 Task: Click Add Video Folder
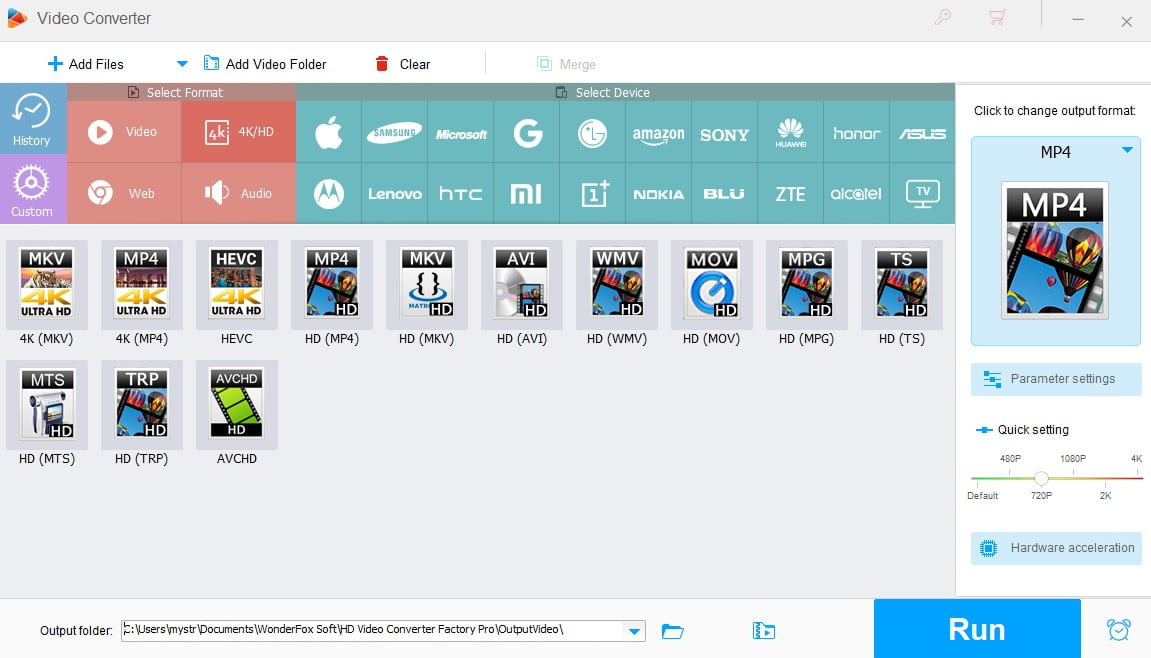pos(265,63)
